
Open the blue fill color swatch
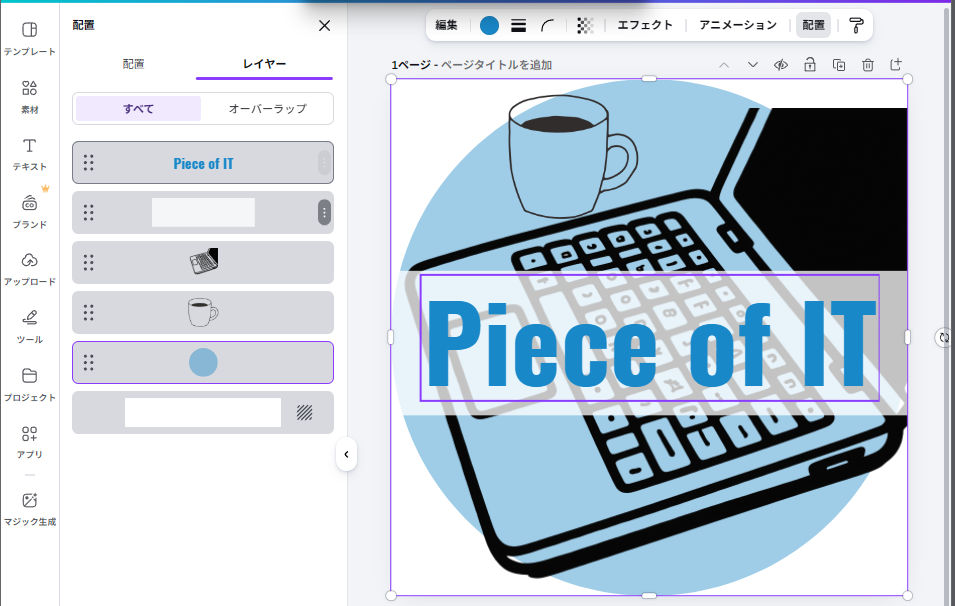489,25
